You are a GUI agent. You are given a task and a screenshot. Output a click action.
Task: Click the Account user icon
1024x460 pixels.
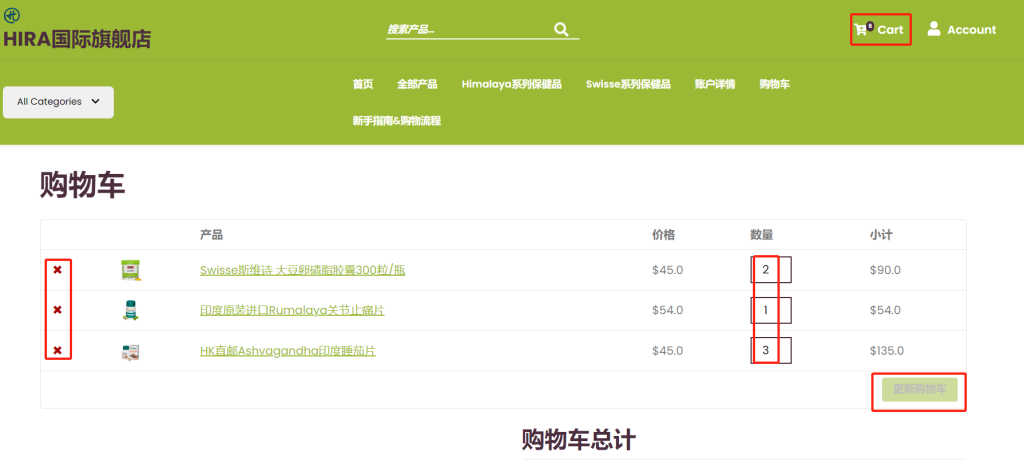934,29
